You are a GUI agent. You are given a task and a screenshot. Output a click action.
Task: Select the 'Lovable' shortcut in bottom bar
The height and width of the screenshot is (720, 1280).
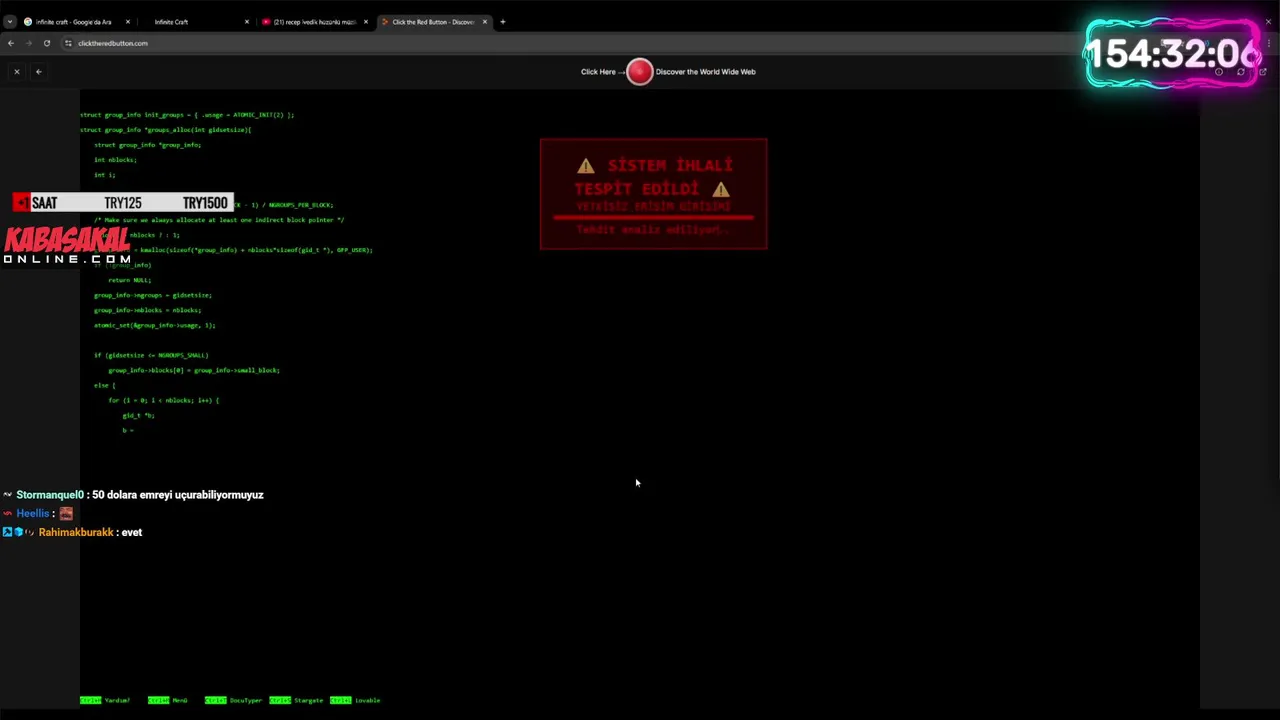click(355, 700)
